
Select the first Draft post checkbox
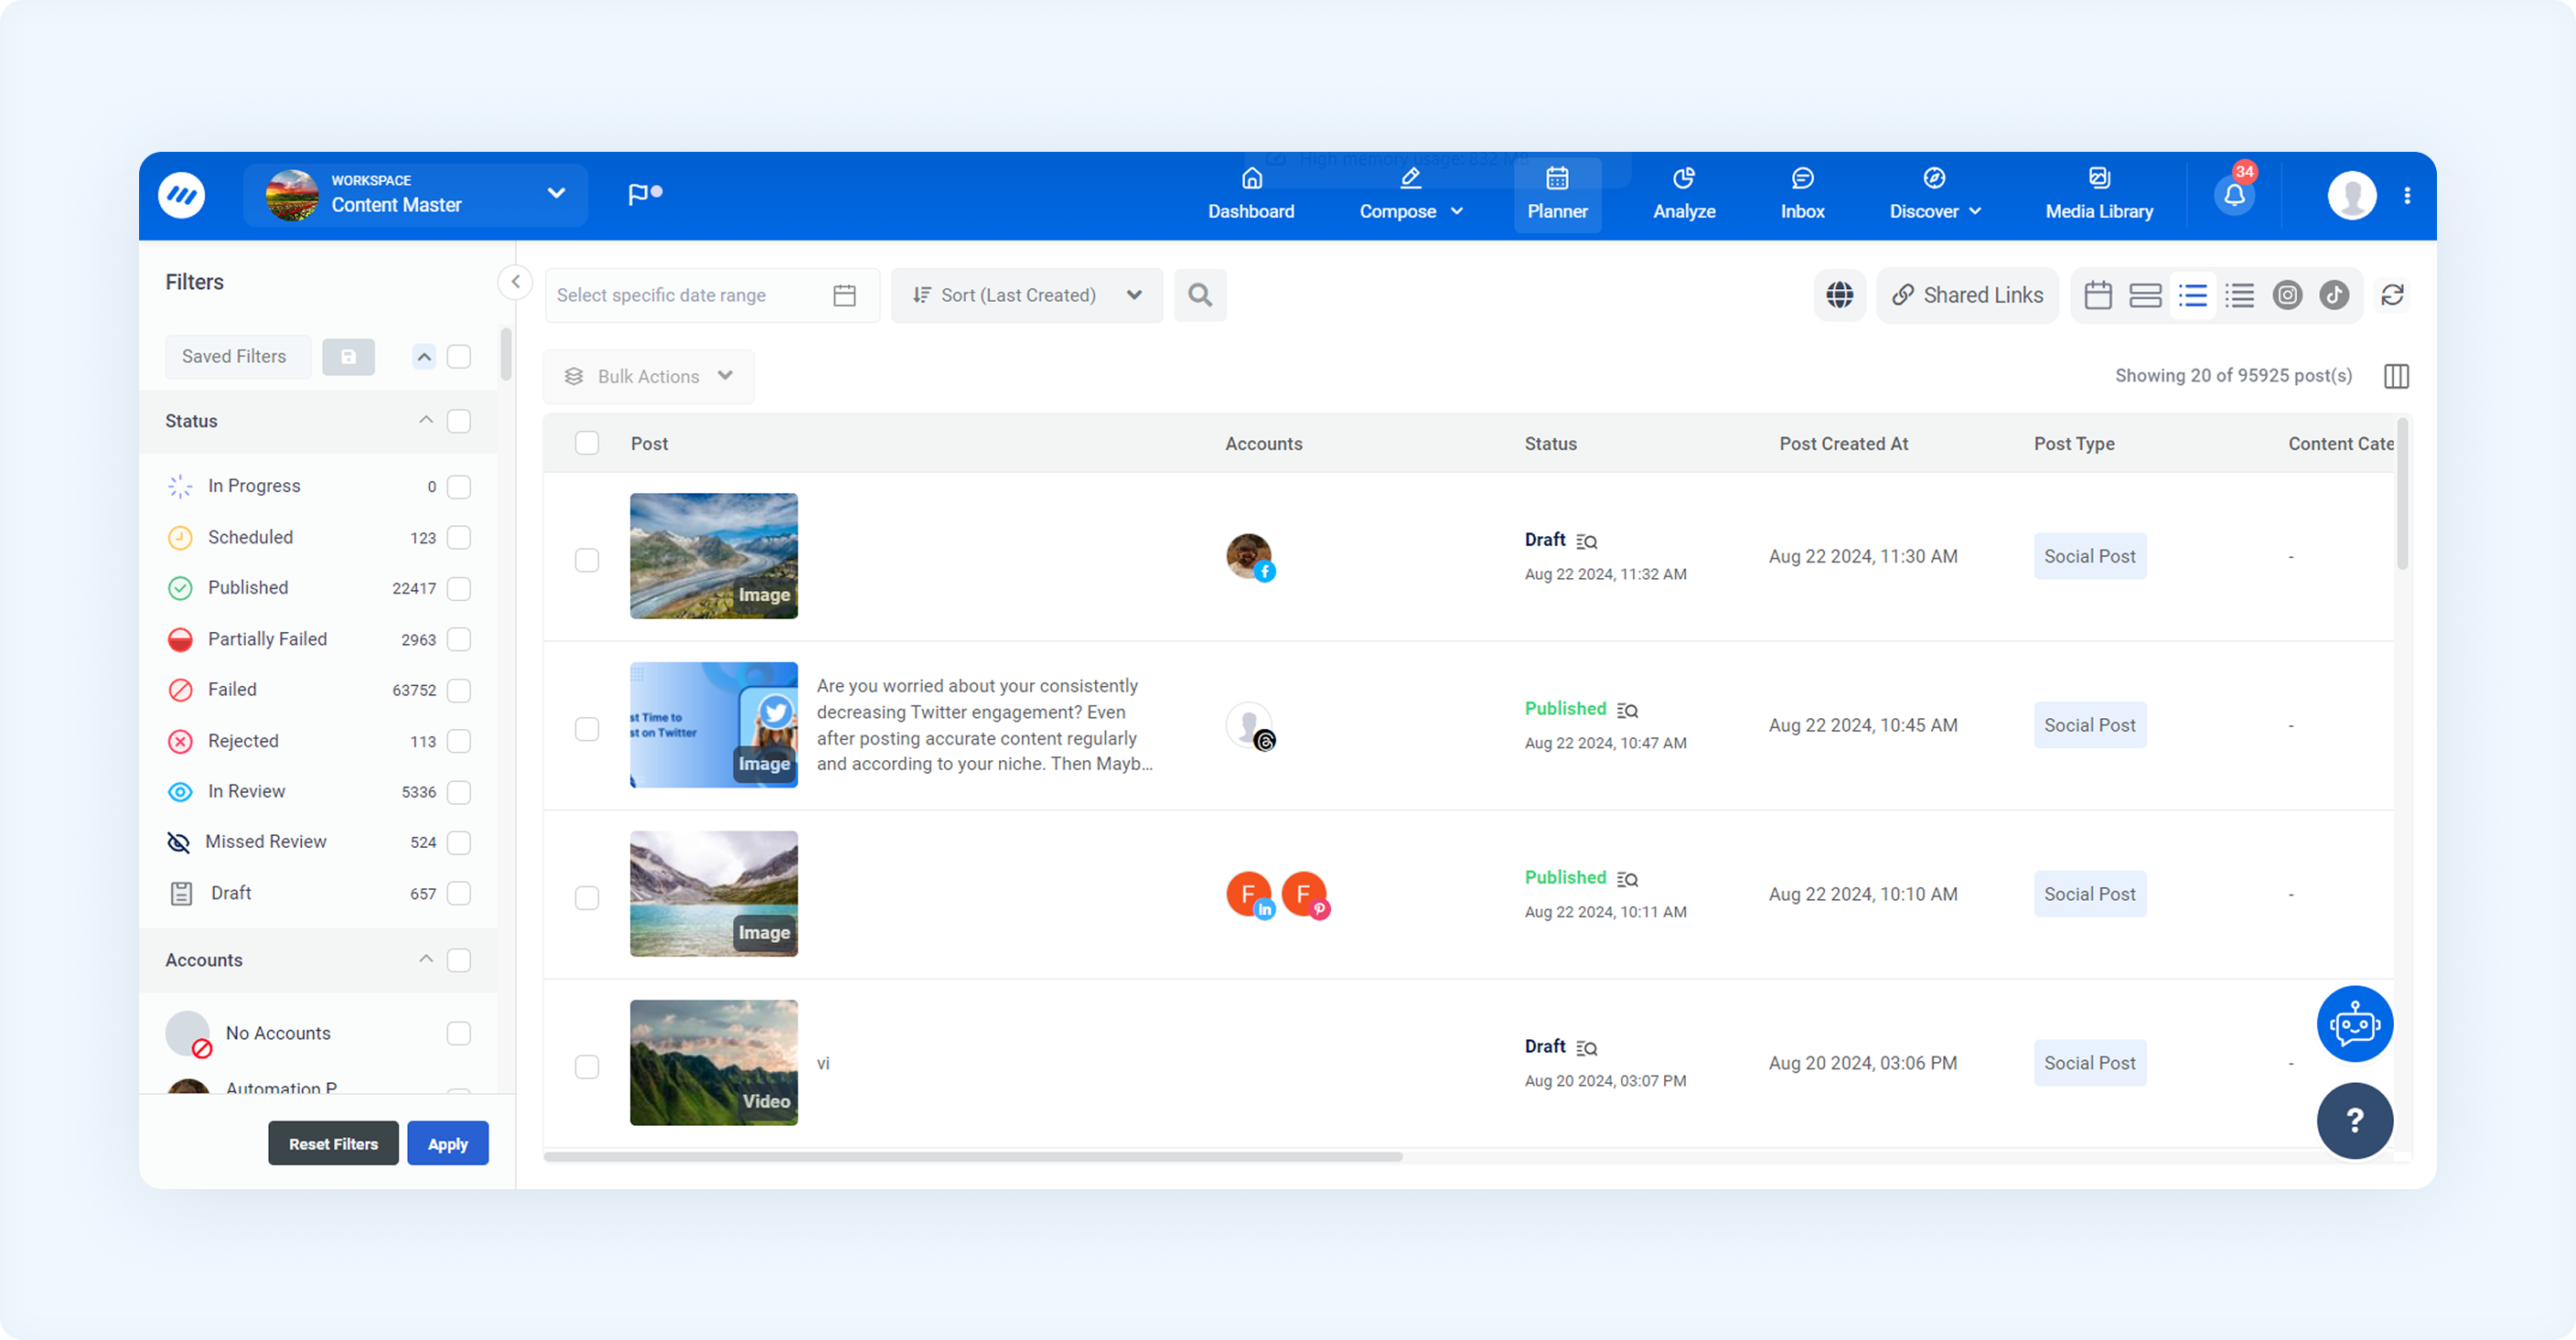tap(587, 560)
